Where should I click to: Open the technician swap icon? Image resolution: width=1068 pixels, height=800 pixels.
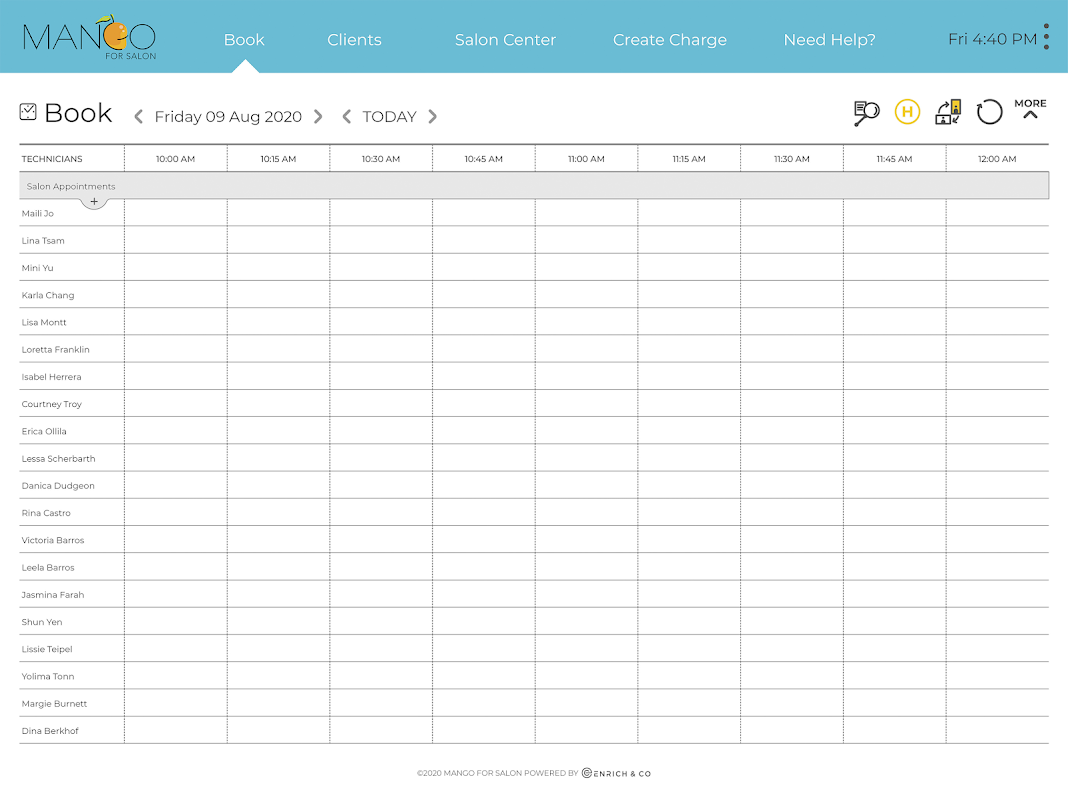pos(948,112)
